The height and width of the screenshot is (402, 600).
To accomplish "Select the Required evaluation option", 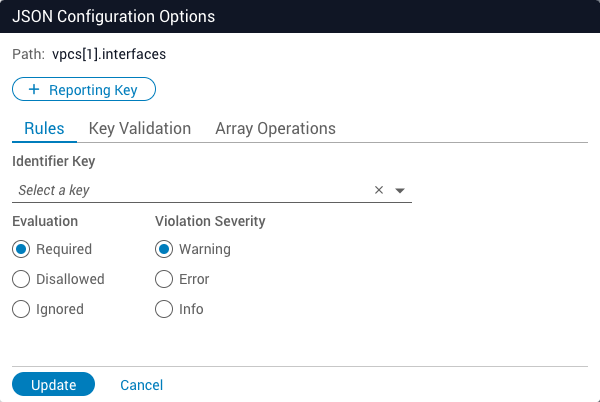I will [21, 249].
